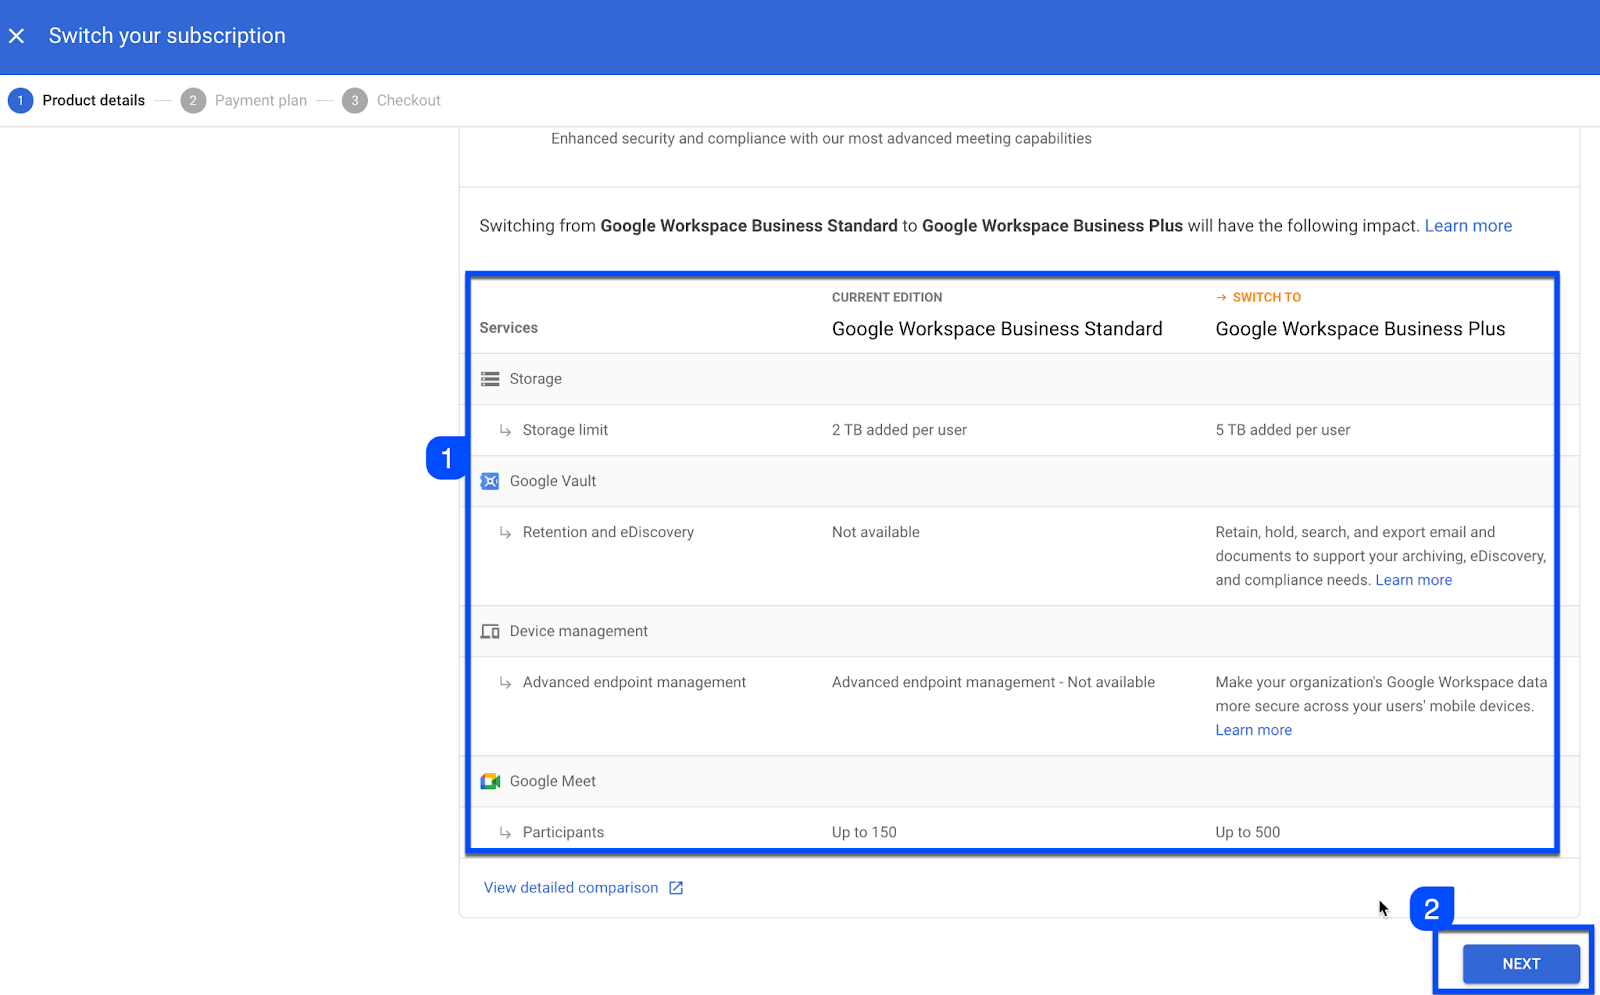Click the Up to 150 participants cell
This screenshot has height=995, width=1600.
click(864, 832)
